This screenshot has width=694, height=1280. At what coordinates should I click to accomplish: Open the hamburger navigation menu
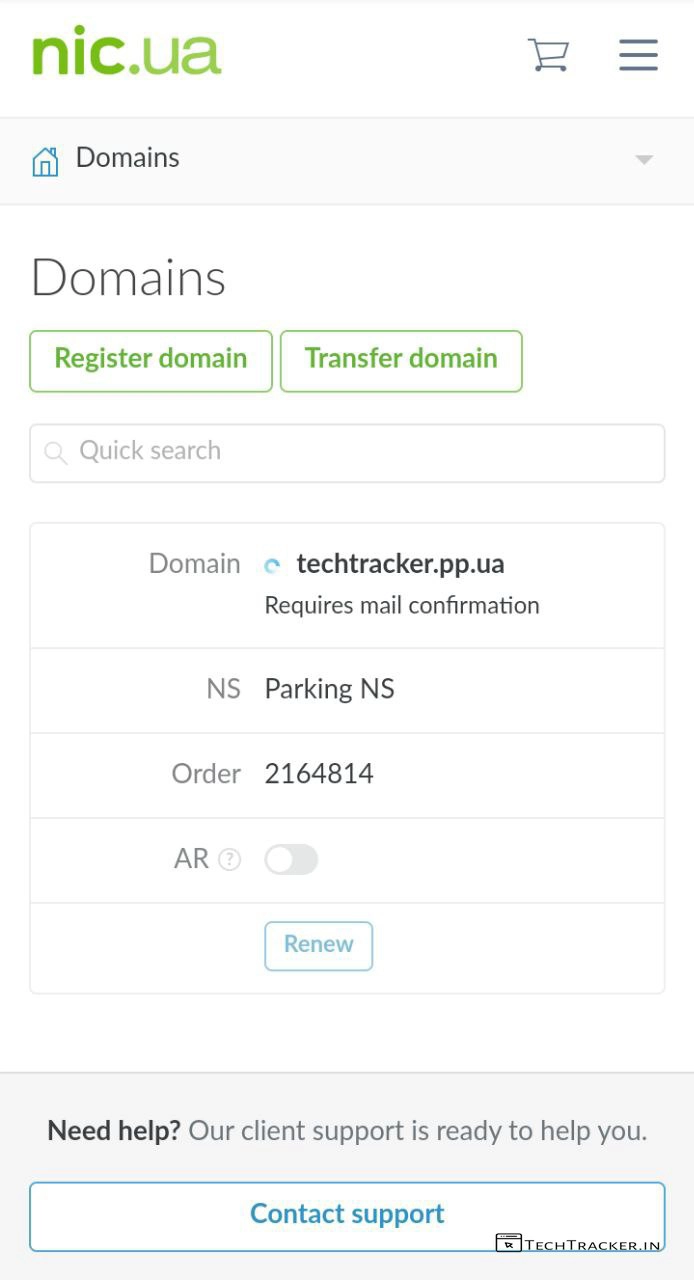(638, 54)
